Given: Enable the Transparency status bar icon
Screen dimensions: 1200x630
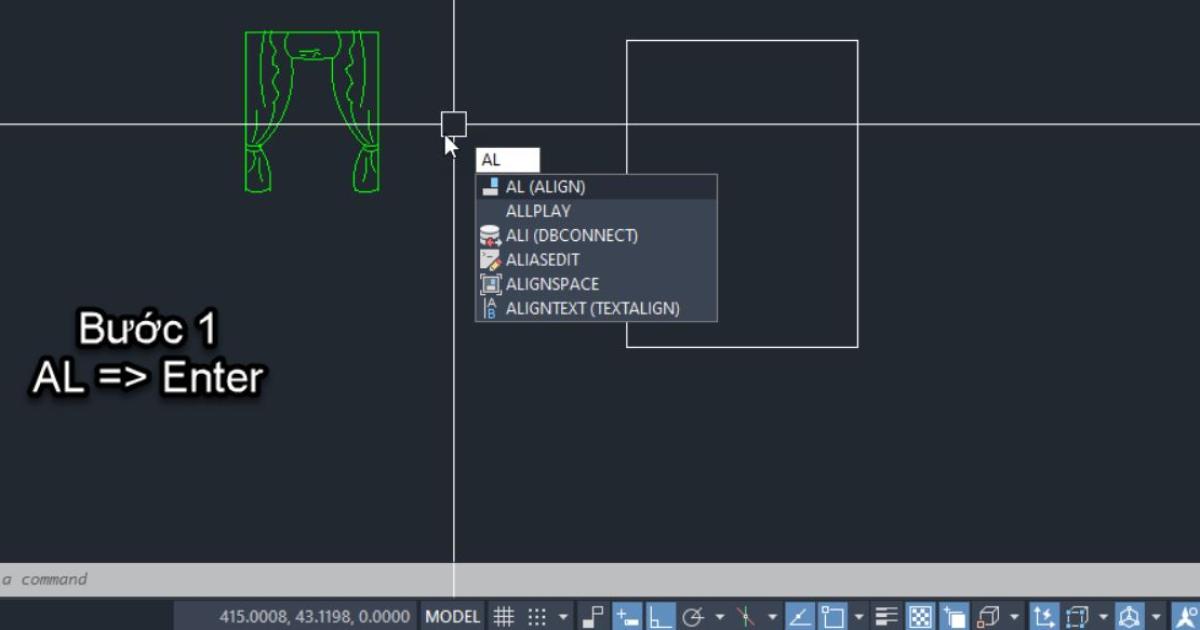Looking at the screenshot, I should coord(918,616).
